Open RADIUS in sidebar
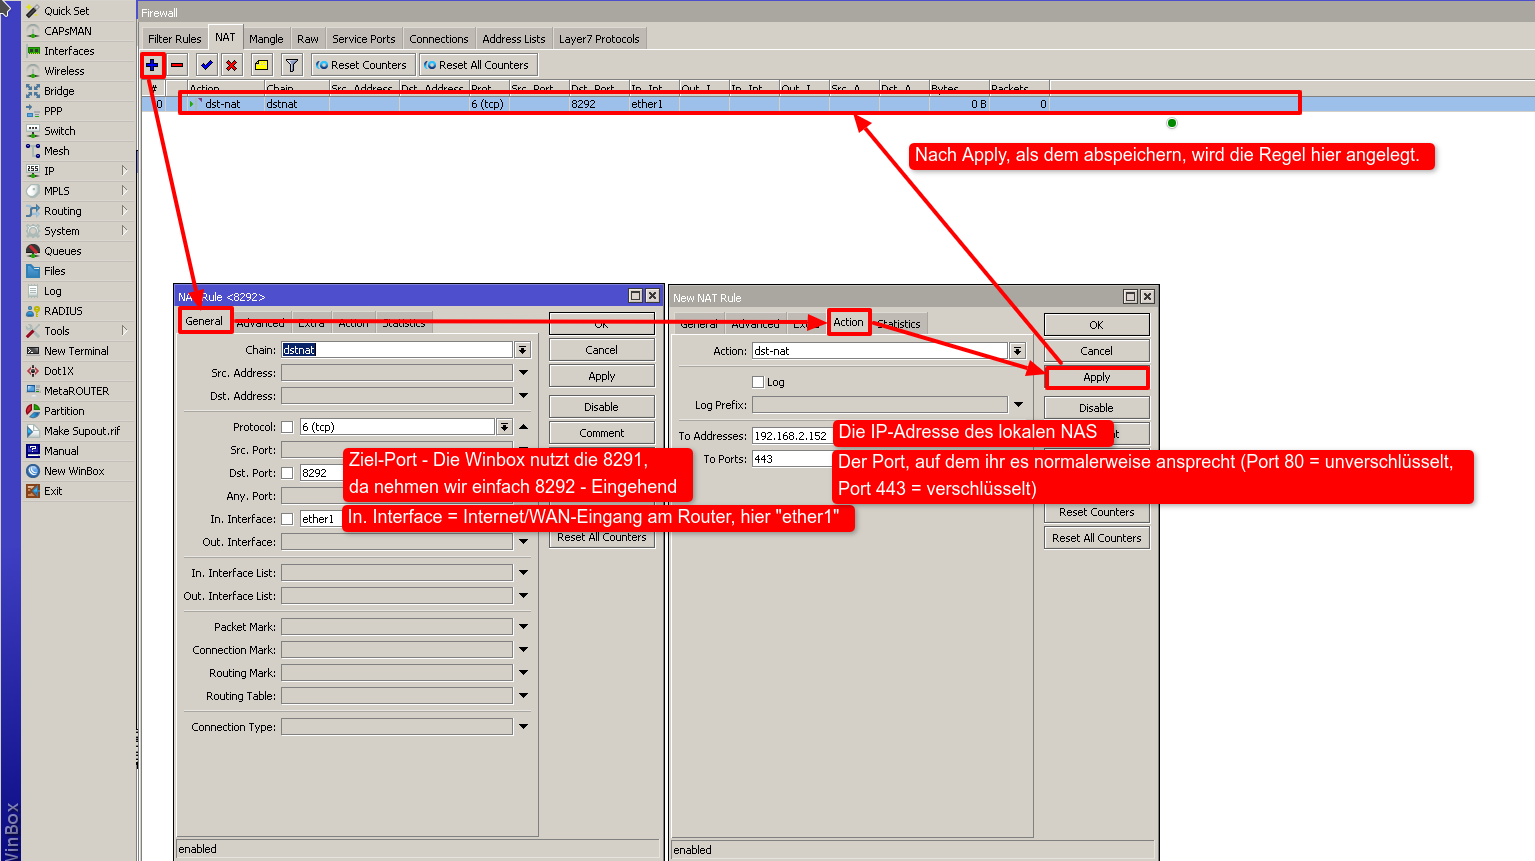This screenshot has height=861, width=1535. coord(63,311)
